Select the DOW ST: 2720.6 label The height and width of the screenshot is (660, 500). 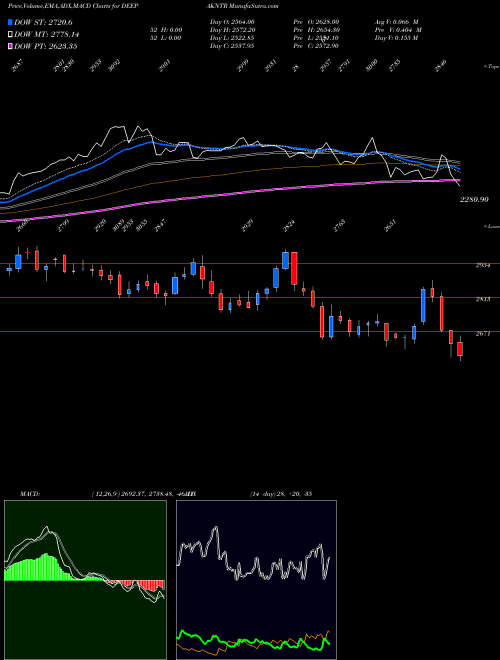[43, 22]
